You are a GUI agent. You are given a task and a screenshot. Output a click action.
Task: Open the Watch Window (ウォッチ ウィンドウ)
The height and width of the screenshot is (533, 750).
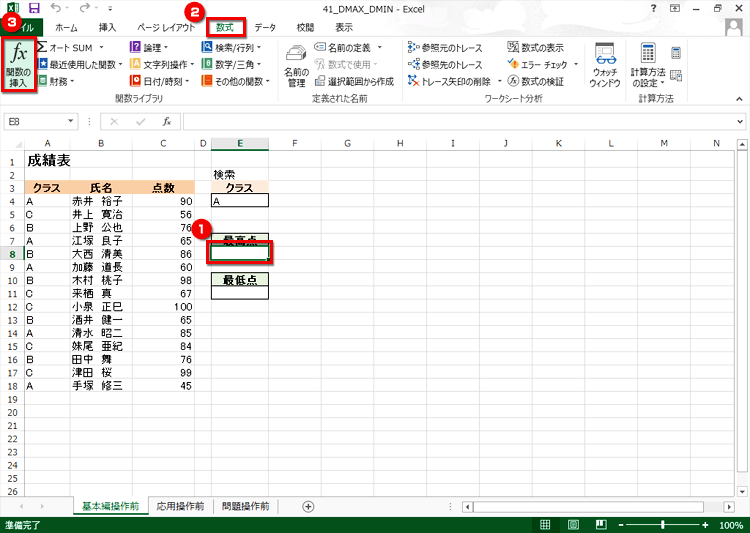pyautogui.click(x=605, y=65)
